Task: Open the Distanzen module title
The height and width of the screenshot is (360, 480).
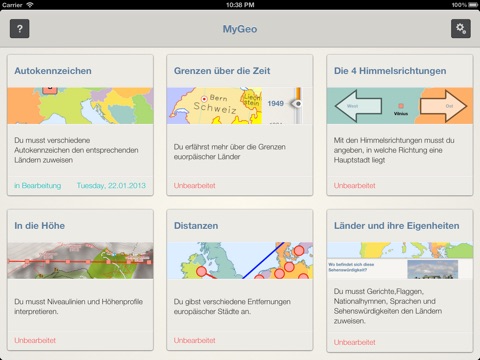Action: (x=196, y=226)
